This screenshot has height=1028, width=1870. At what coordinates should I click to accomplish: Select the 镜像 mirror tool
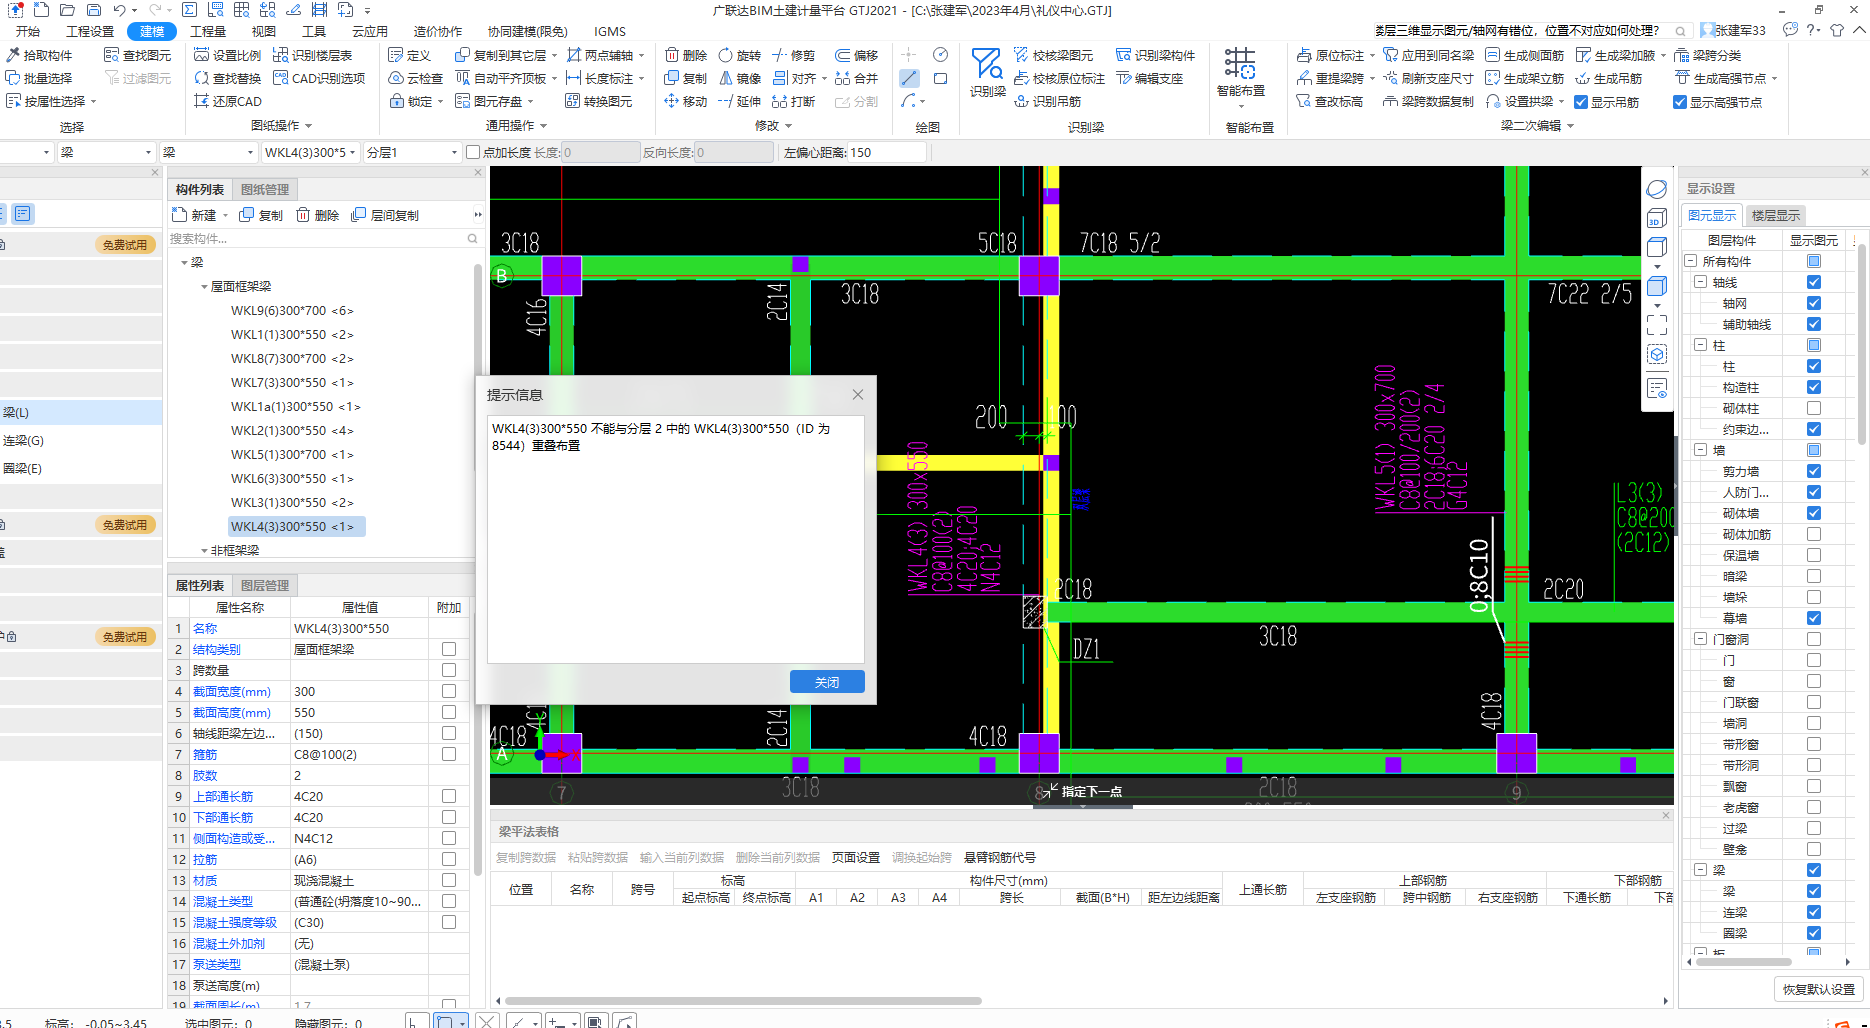(740, 78)
